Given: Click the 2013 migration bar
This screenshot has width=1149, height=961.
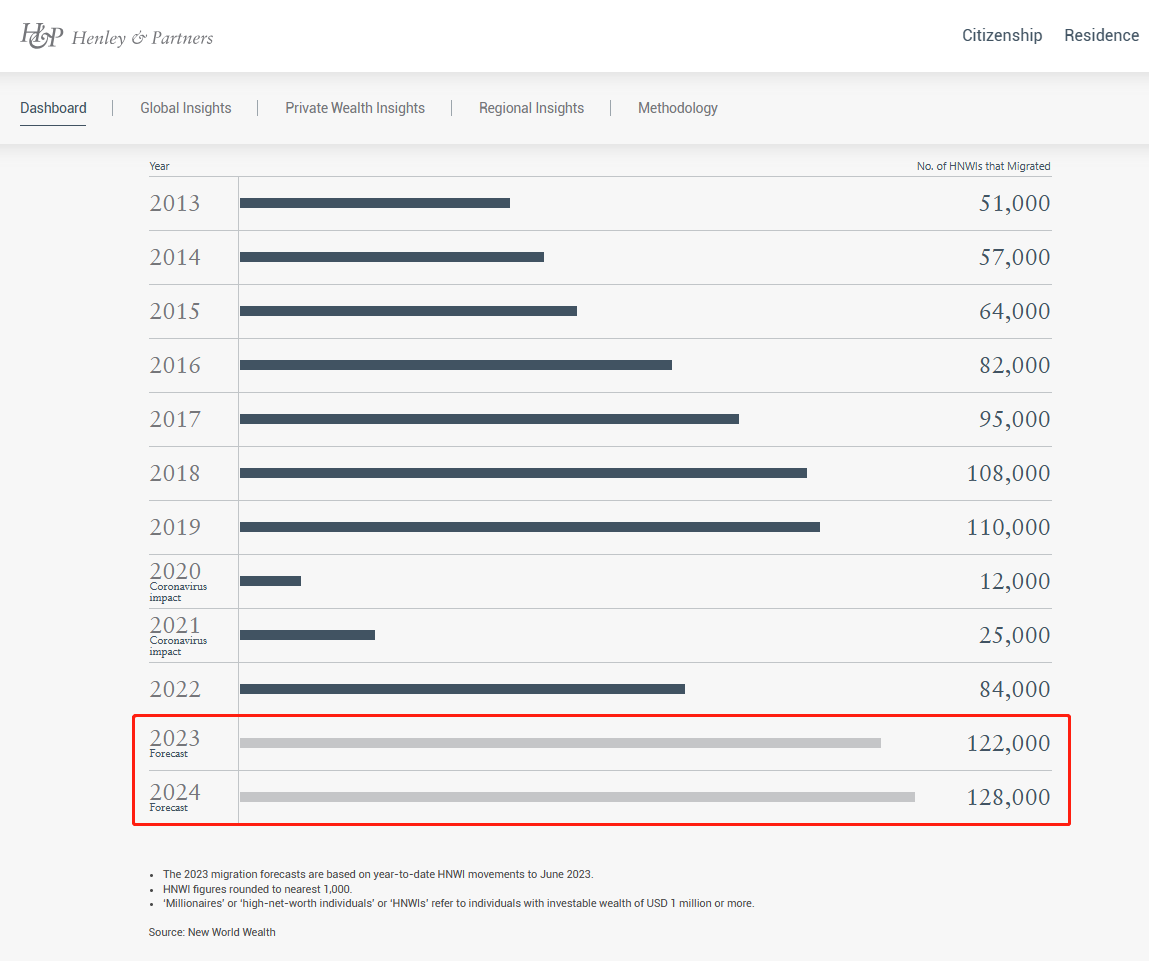Looking at the screenshot, I should [x=375, y=203].
